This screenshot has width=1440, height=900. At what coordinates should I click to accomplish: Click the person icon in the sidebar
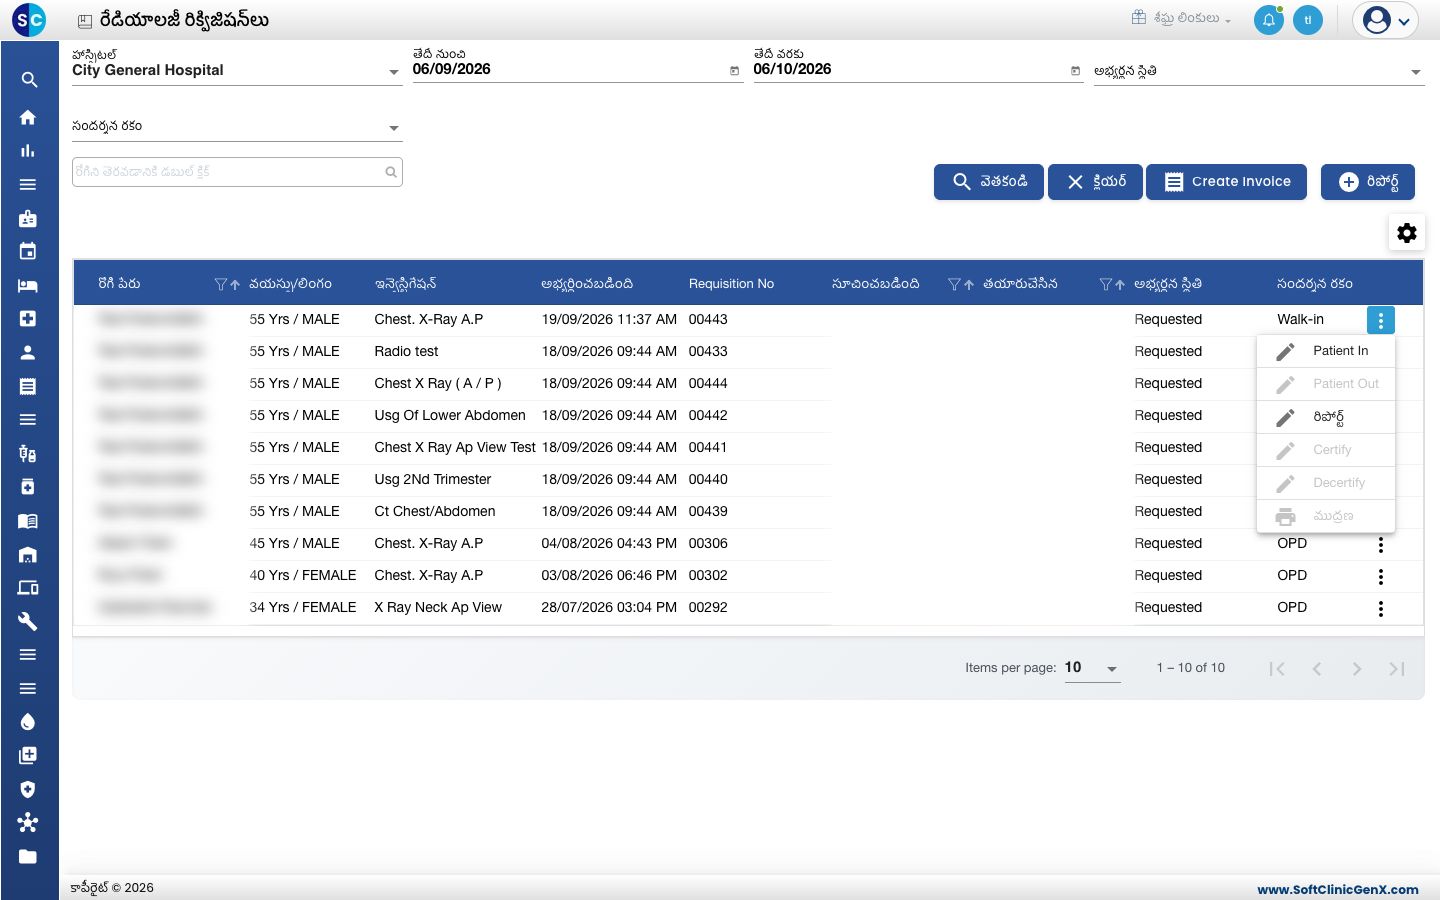point(28,352)
